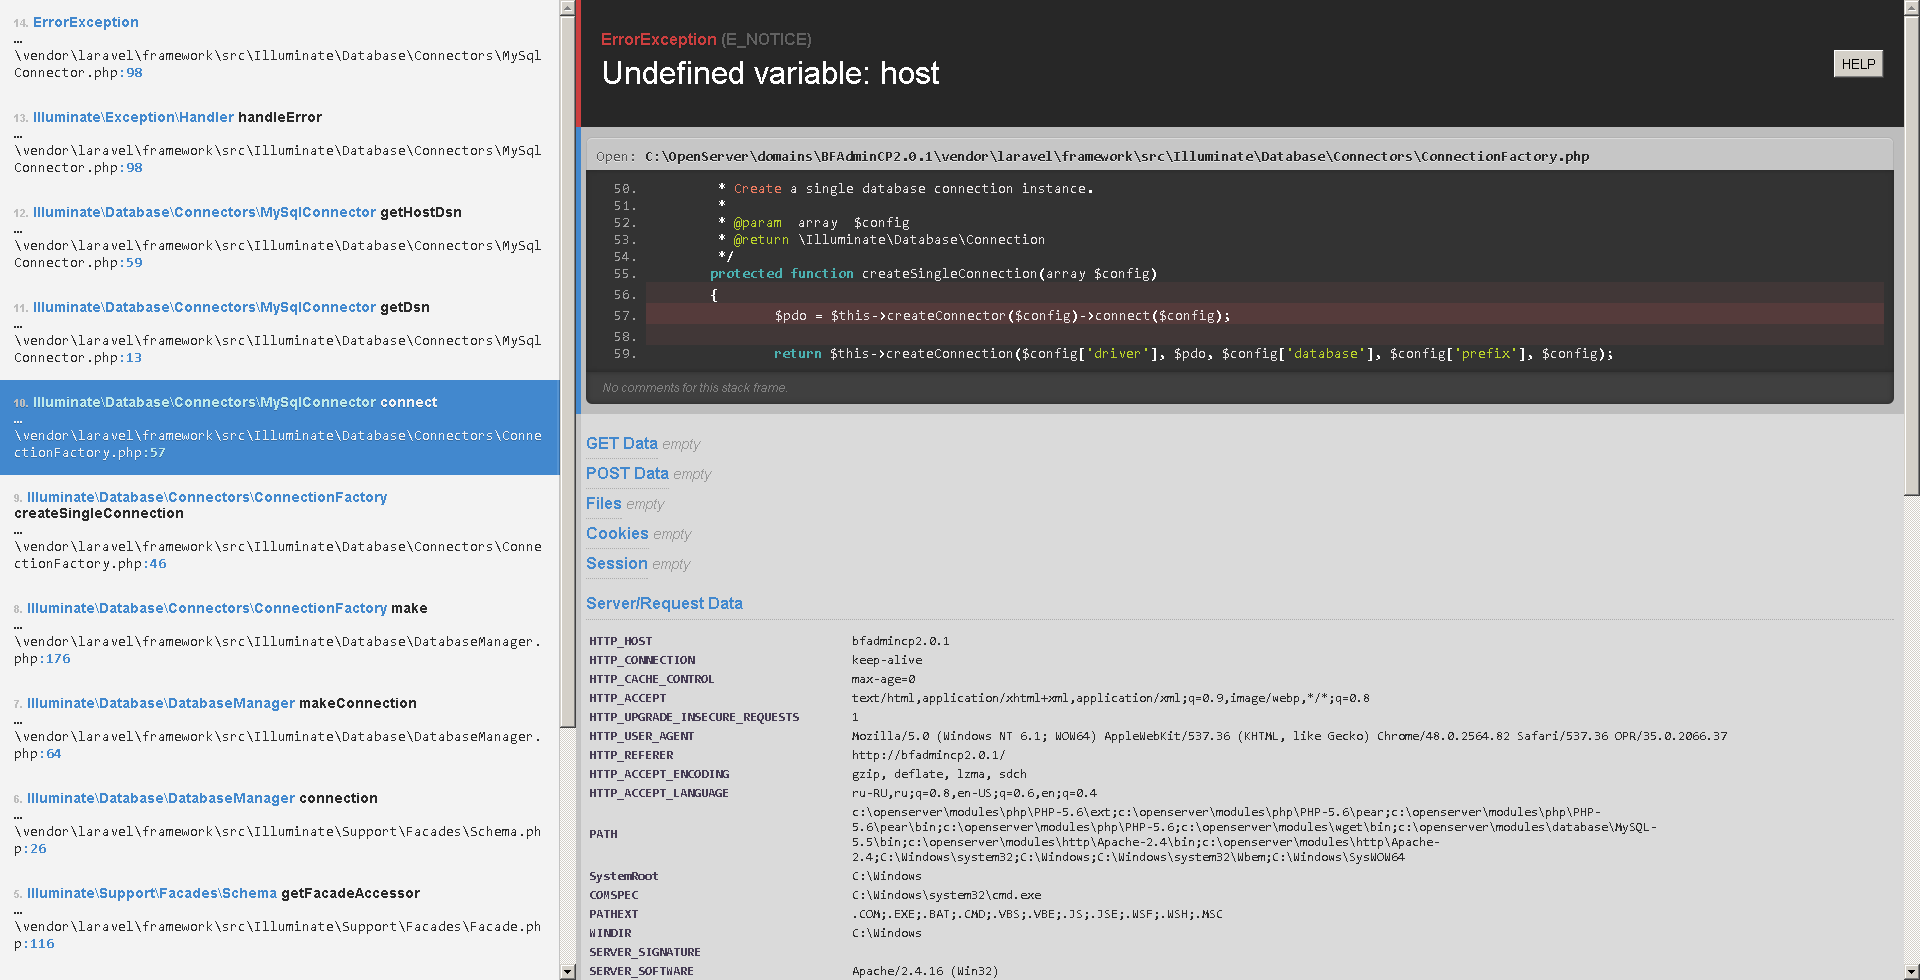Click the Cookies heading
1920x980 pixels.
[617, 533]
